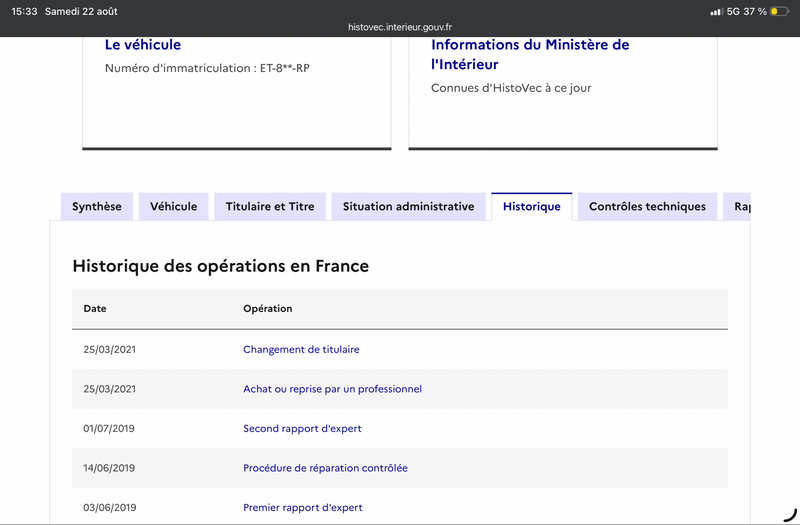This screenshot has width=800, height=525.
Task: Select the Situation administrative tab
Action: tap(408, 207)
